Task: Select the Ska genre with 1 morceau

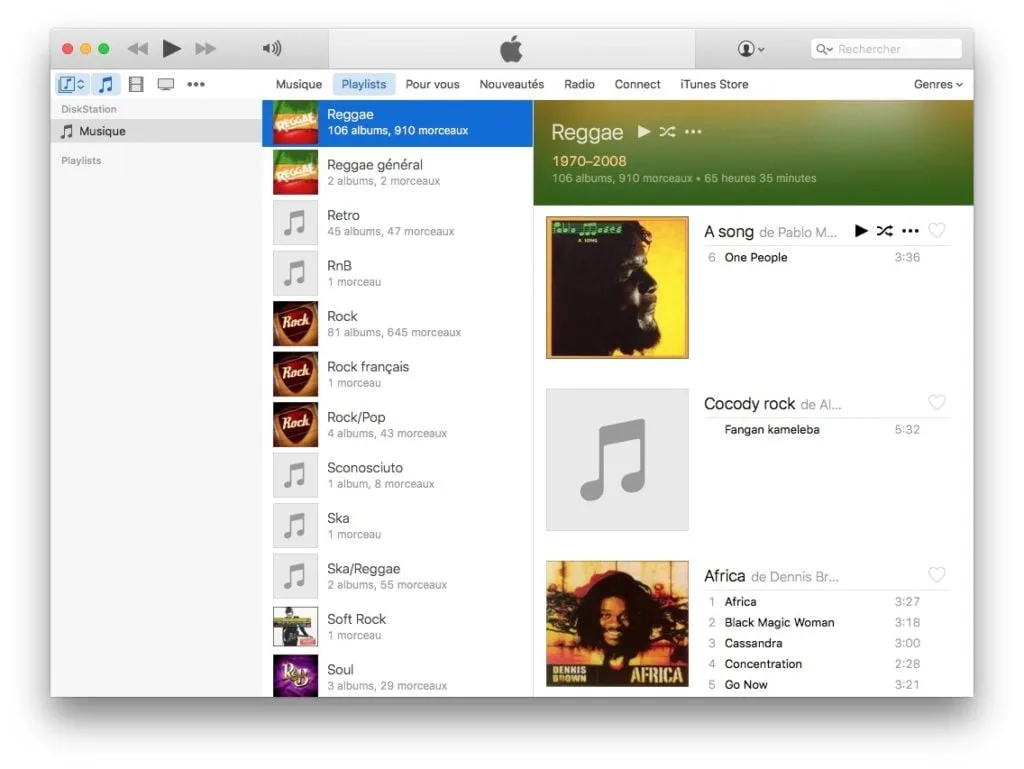Action: coord(398,526)
